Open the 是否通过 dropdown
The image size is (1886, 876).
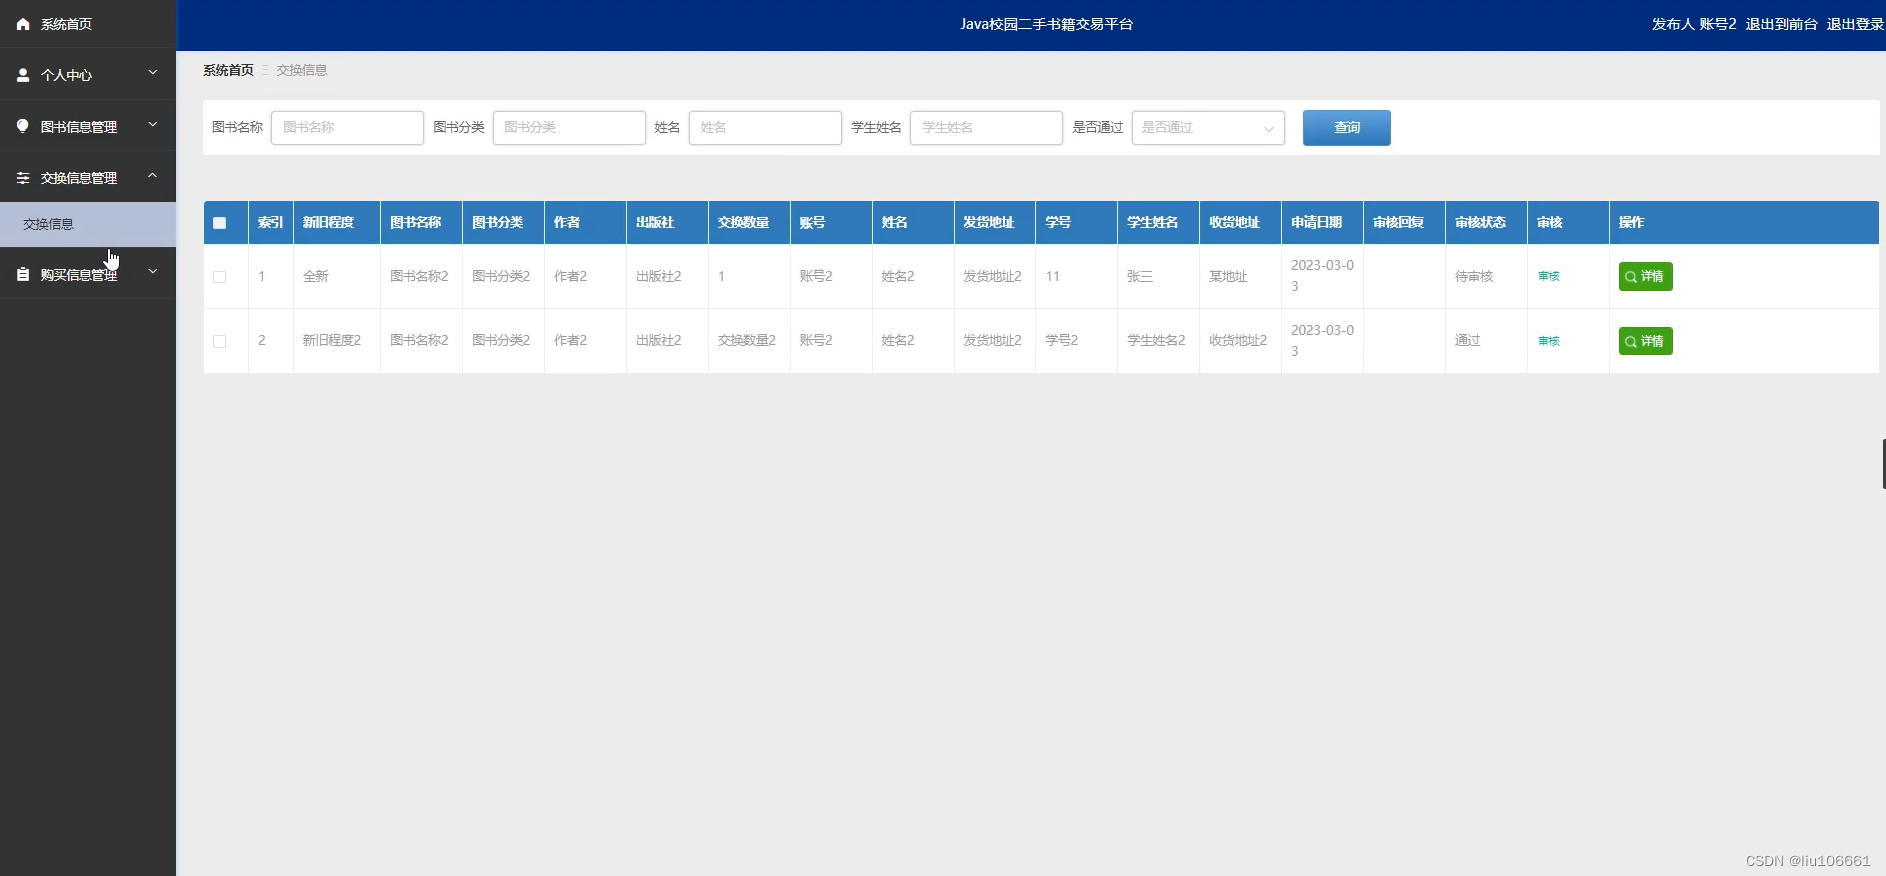click(x=1208, y=128)
